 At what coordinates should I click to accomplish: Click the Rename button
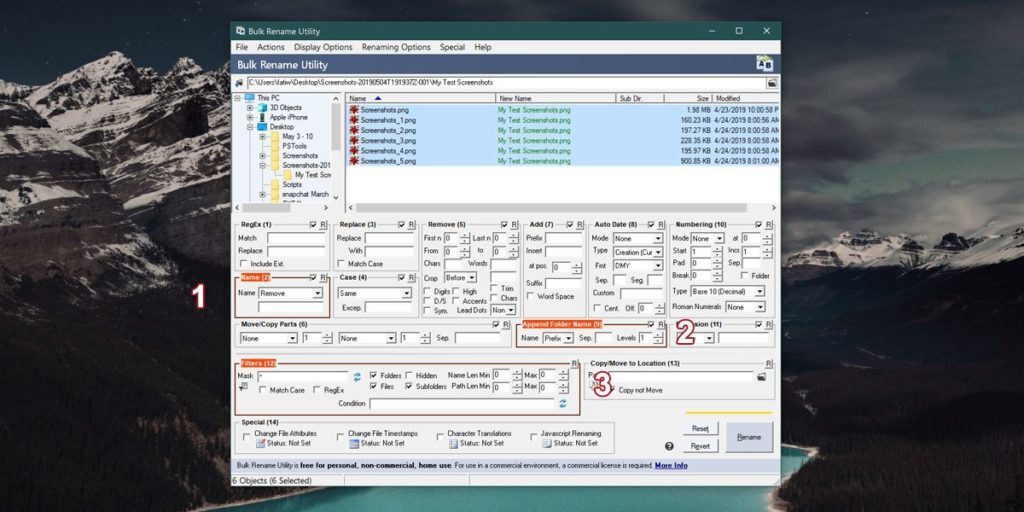748,437
